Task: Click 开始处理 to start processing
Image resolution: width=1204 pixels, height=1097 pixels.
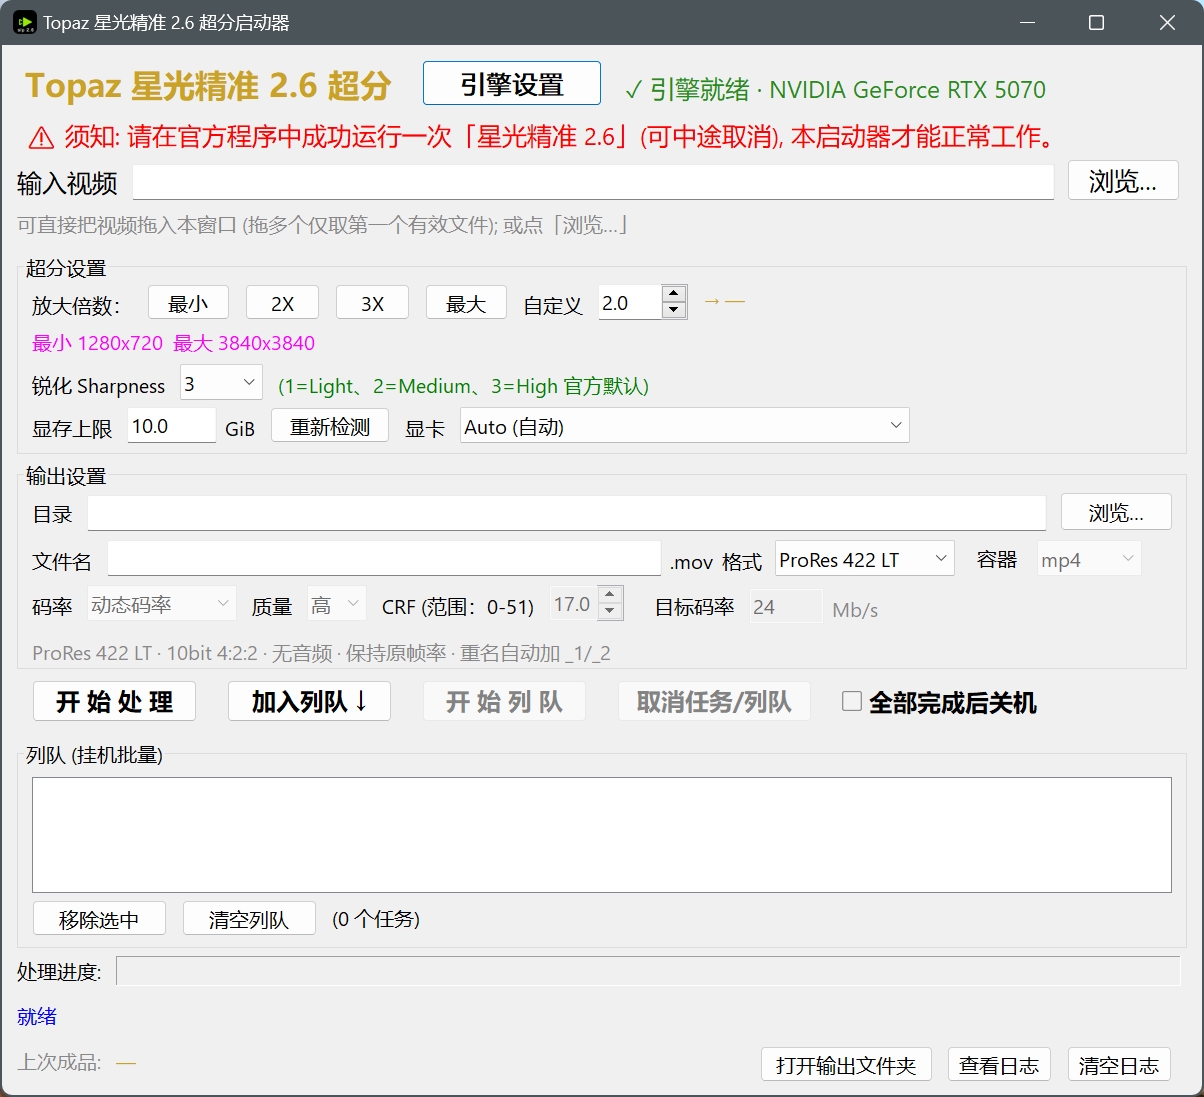Action: pyautogui.click(x=114, y=701)
